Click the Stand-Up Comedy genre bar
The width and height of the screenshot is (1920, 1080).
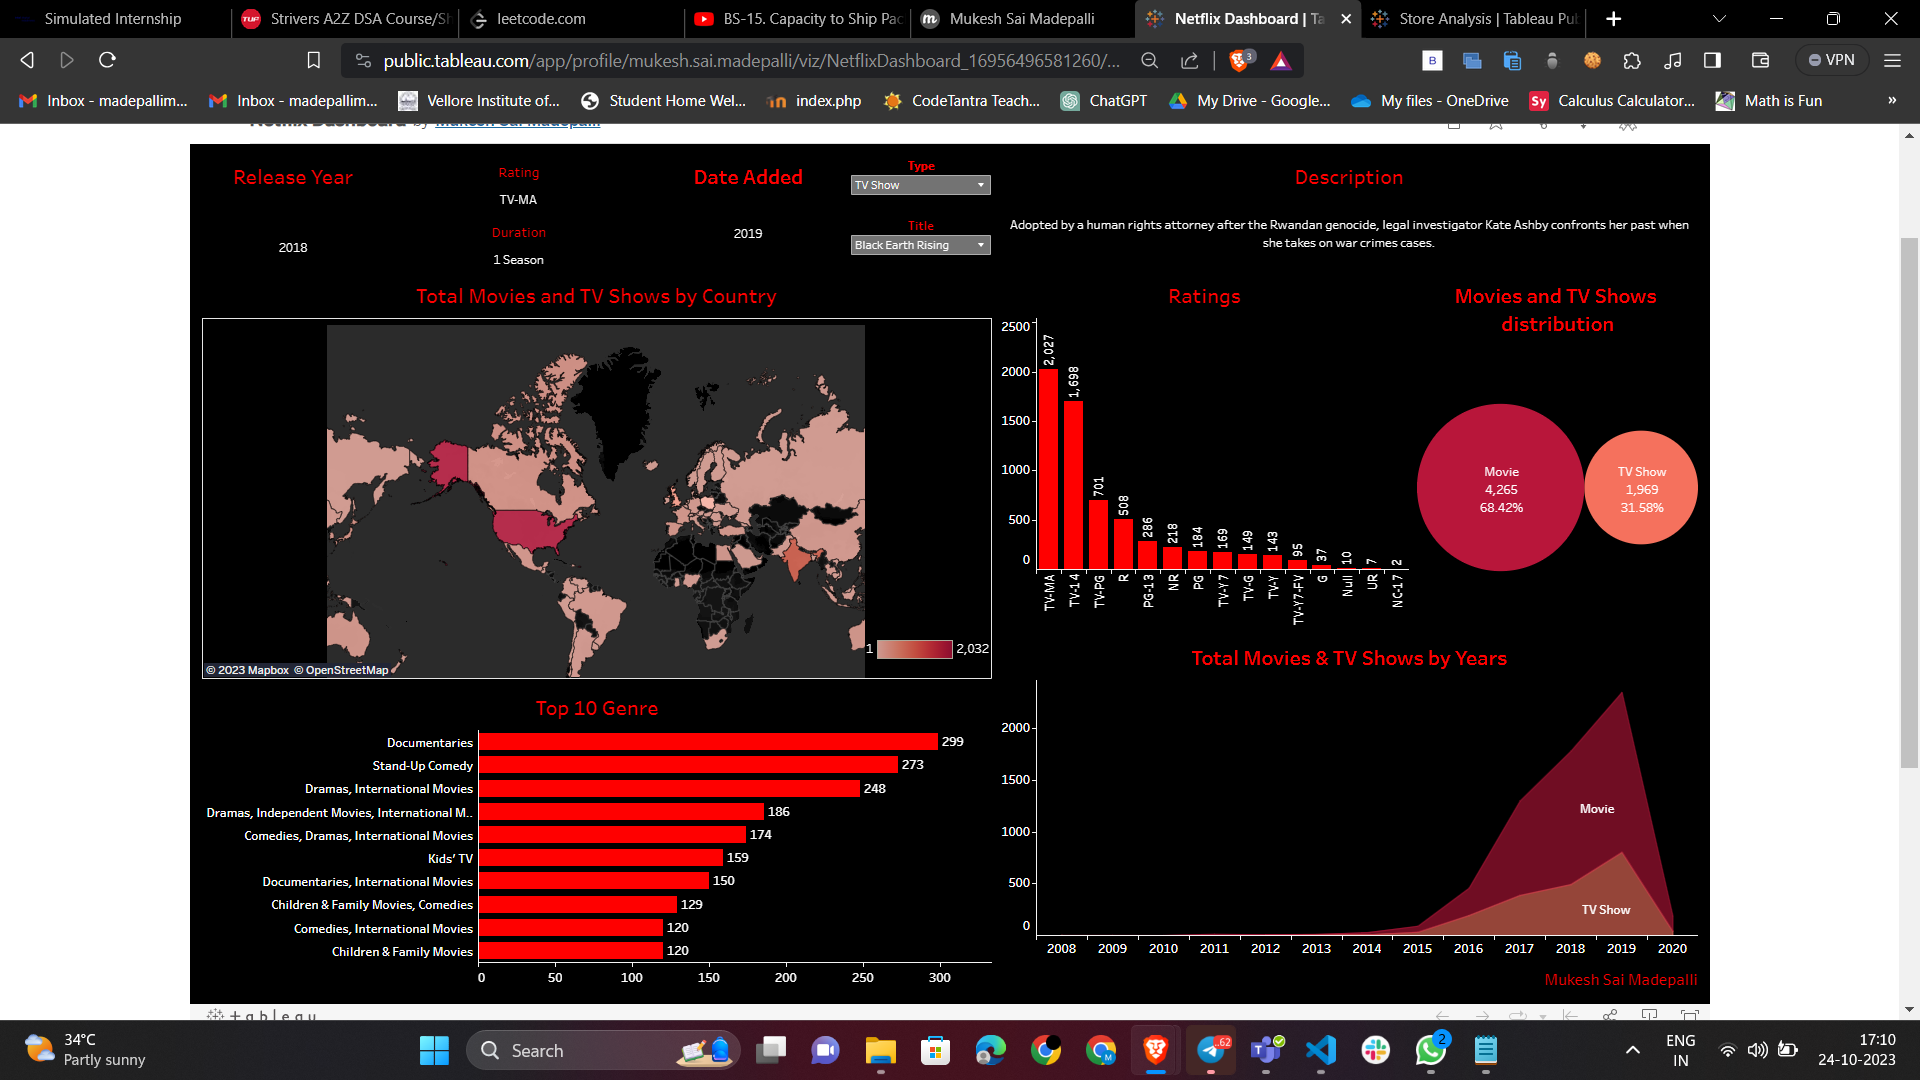688,765
